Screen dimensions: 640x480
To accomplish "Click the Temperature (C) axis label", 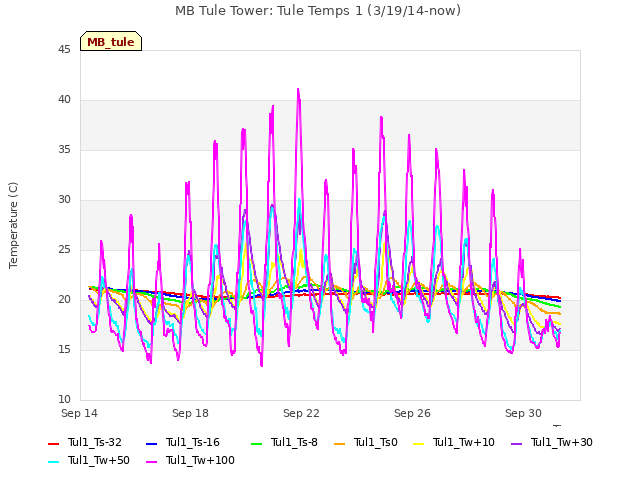I will coord(13,225).
